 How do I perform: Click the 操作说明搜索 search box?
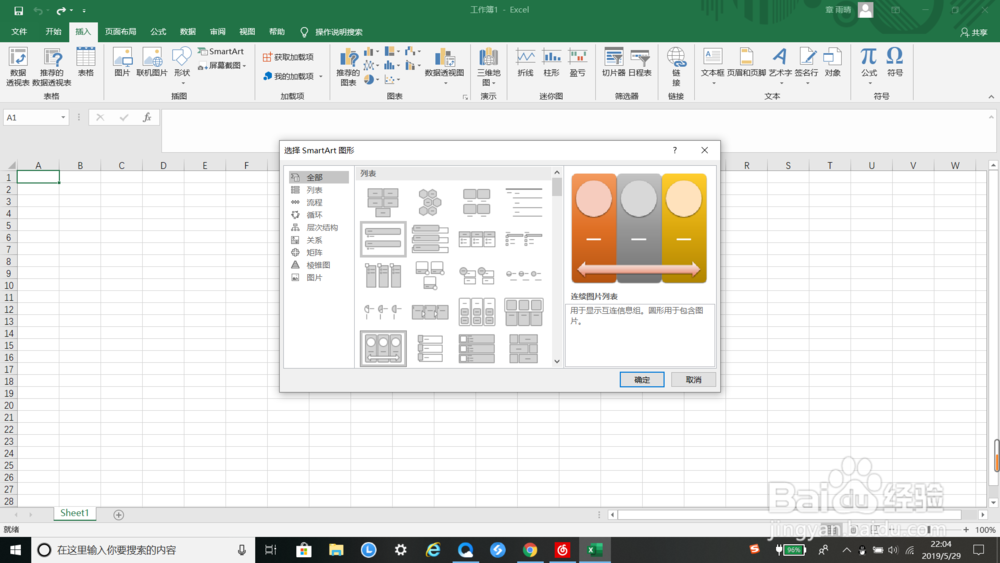point(339,32)
